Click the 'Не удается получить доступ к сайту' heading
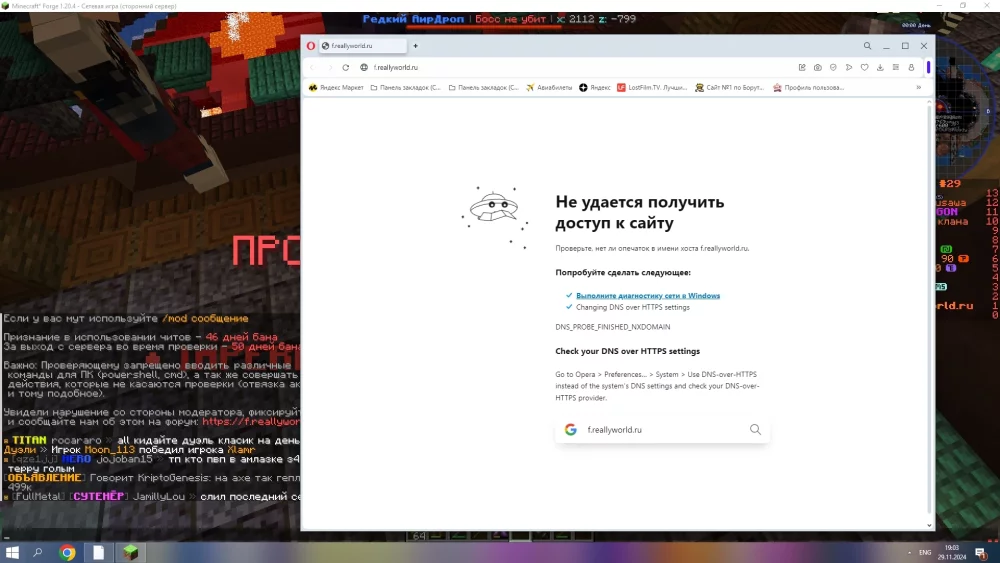This screenshot has height=563, width=1000. coord(640,212)
